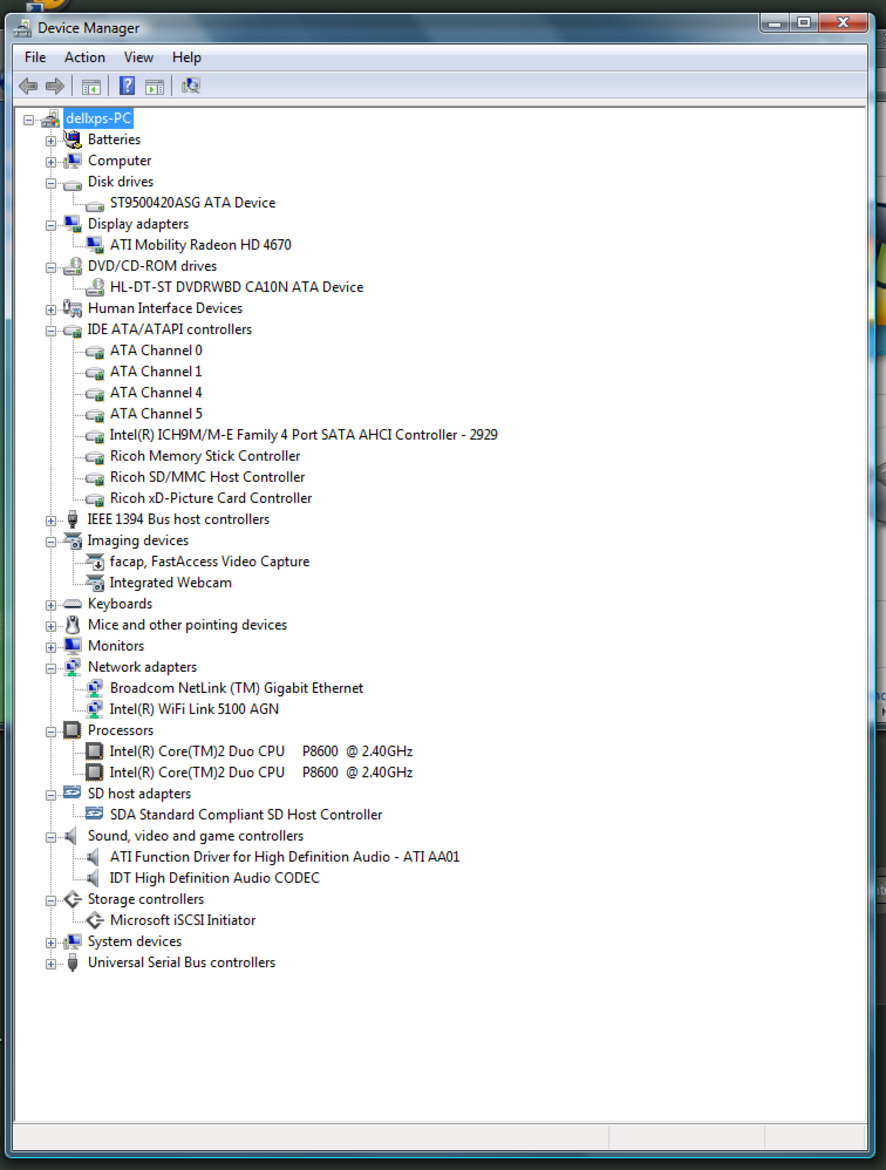This screenshot has width=886, height=1170.
Task: Collapse the dellxps-PC root node
Action: click(x=28, y=119)
